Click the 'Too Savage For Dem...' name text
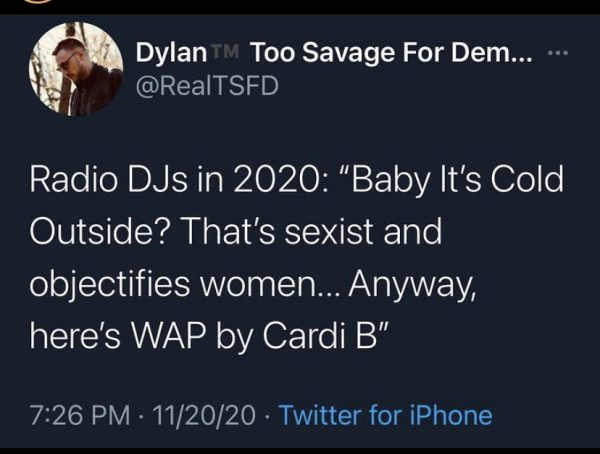This screenshot has height=454, width=600. [x=390, y=51]
